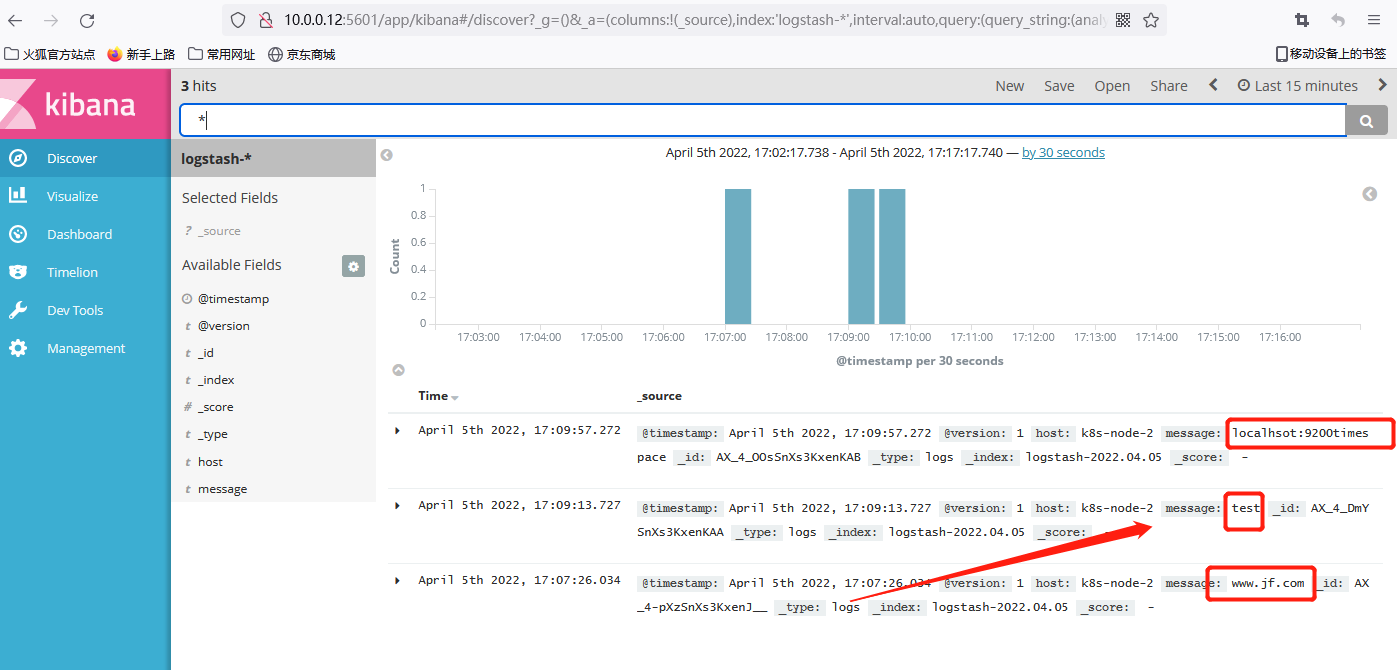Click the histogram bar at 17:07

[738, 256]
